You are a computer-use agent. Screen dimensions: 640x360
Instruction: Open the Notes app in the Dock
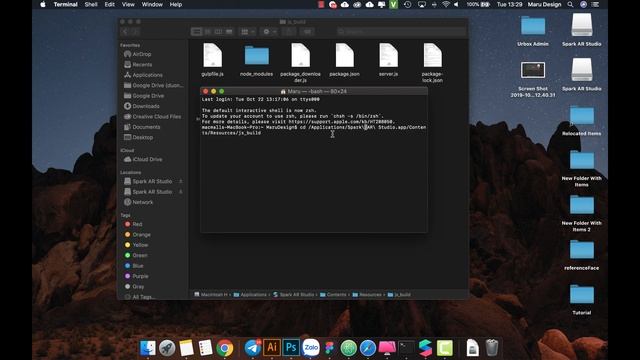pyautogui.click(x=186, y=348)
